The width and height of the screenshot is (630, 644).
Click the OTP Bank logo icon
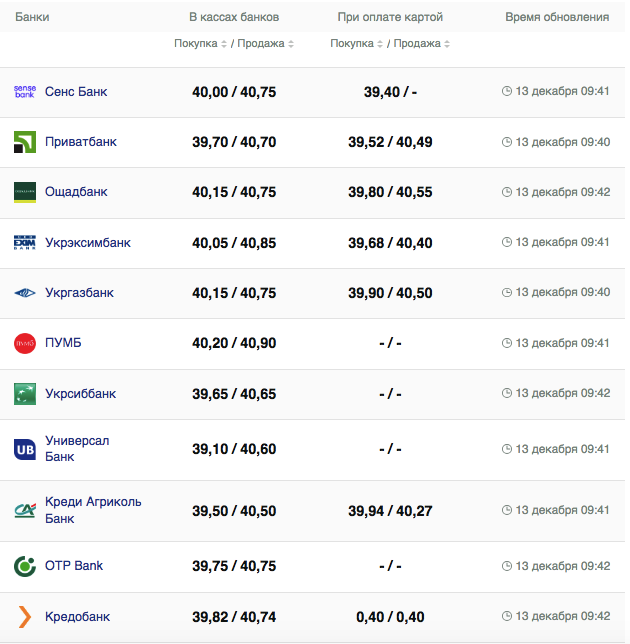[x=25, y=566]
